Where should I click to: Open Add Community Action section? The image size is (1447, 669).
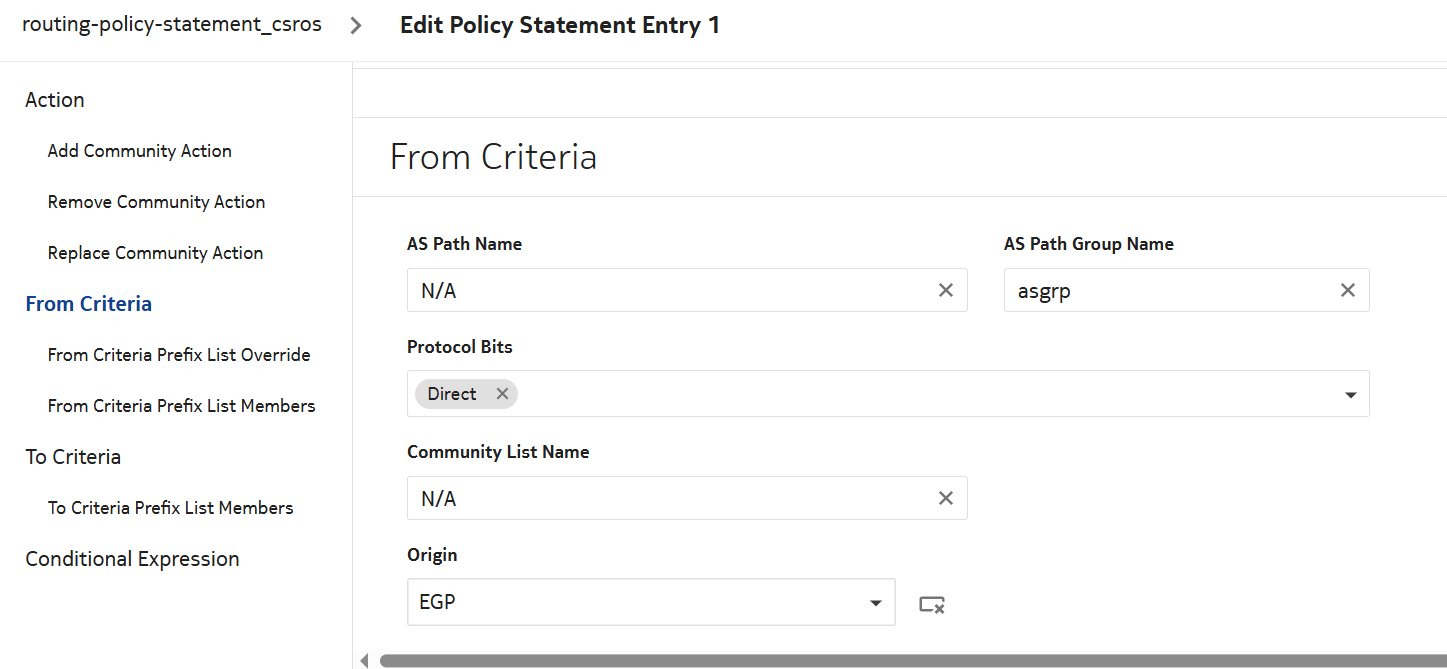(x=140, y=151)
